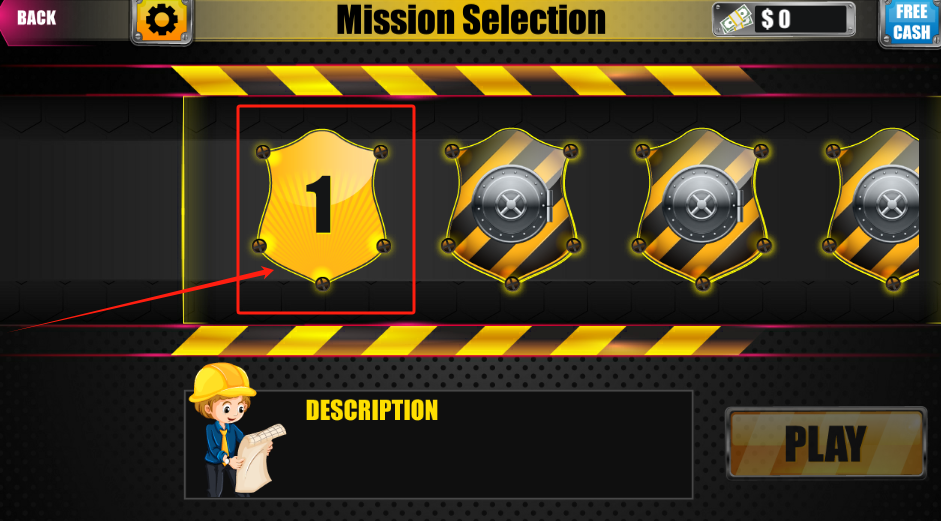Go back using the pink BACK button
The image size is (941, 521).
click(37, 19)
